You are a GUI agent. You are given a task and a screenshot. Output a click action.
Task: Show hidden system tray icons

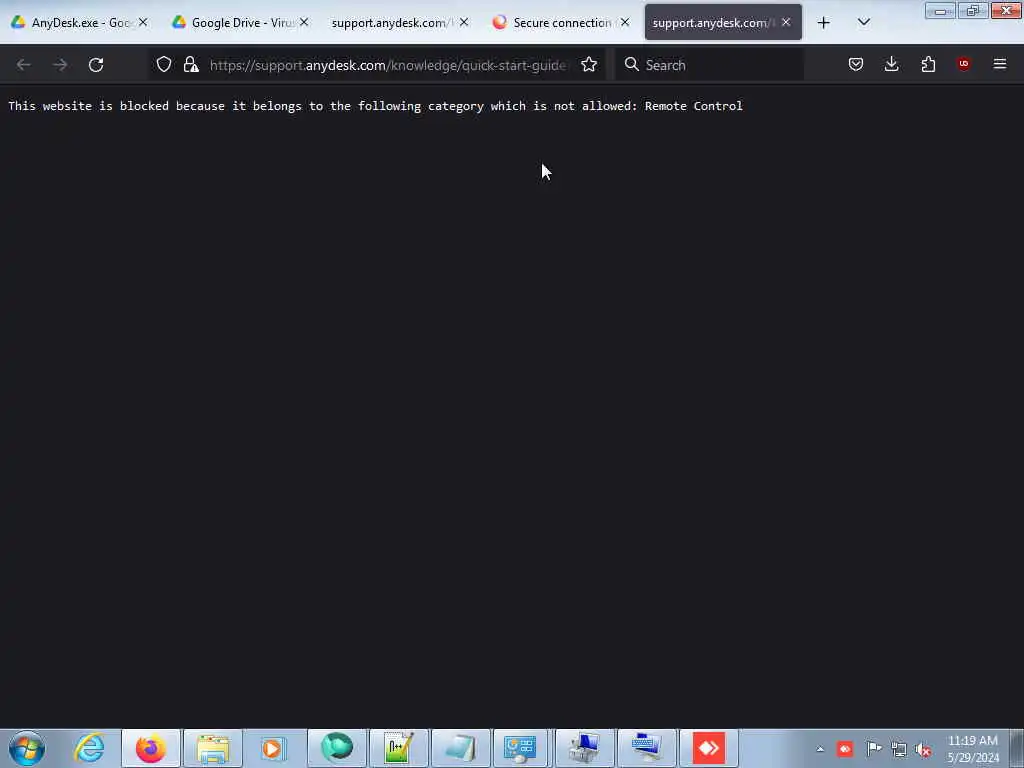(820, 749)
